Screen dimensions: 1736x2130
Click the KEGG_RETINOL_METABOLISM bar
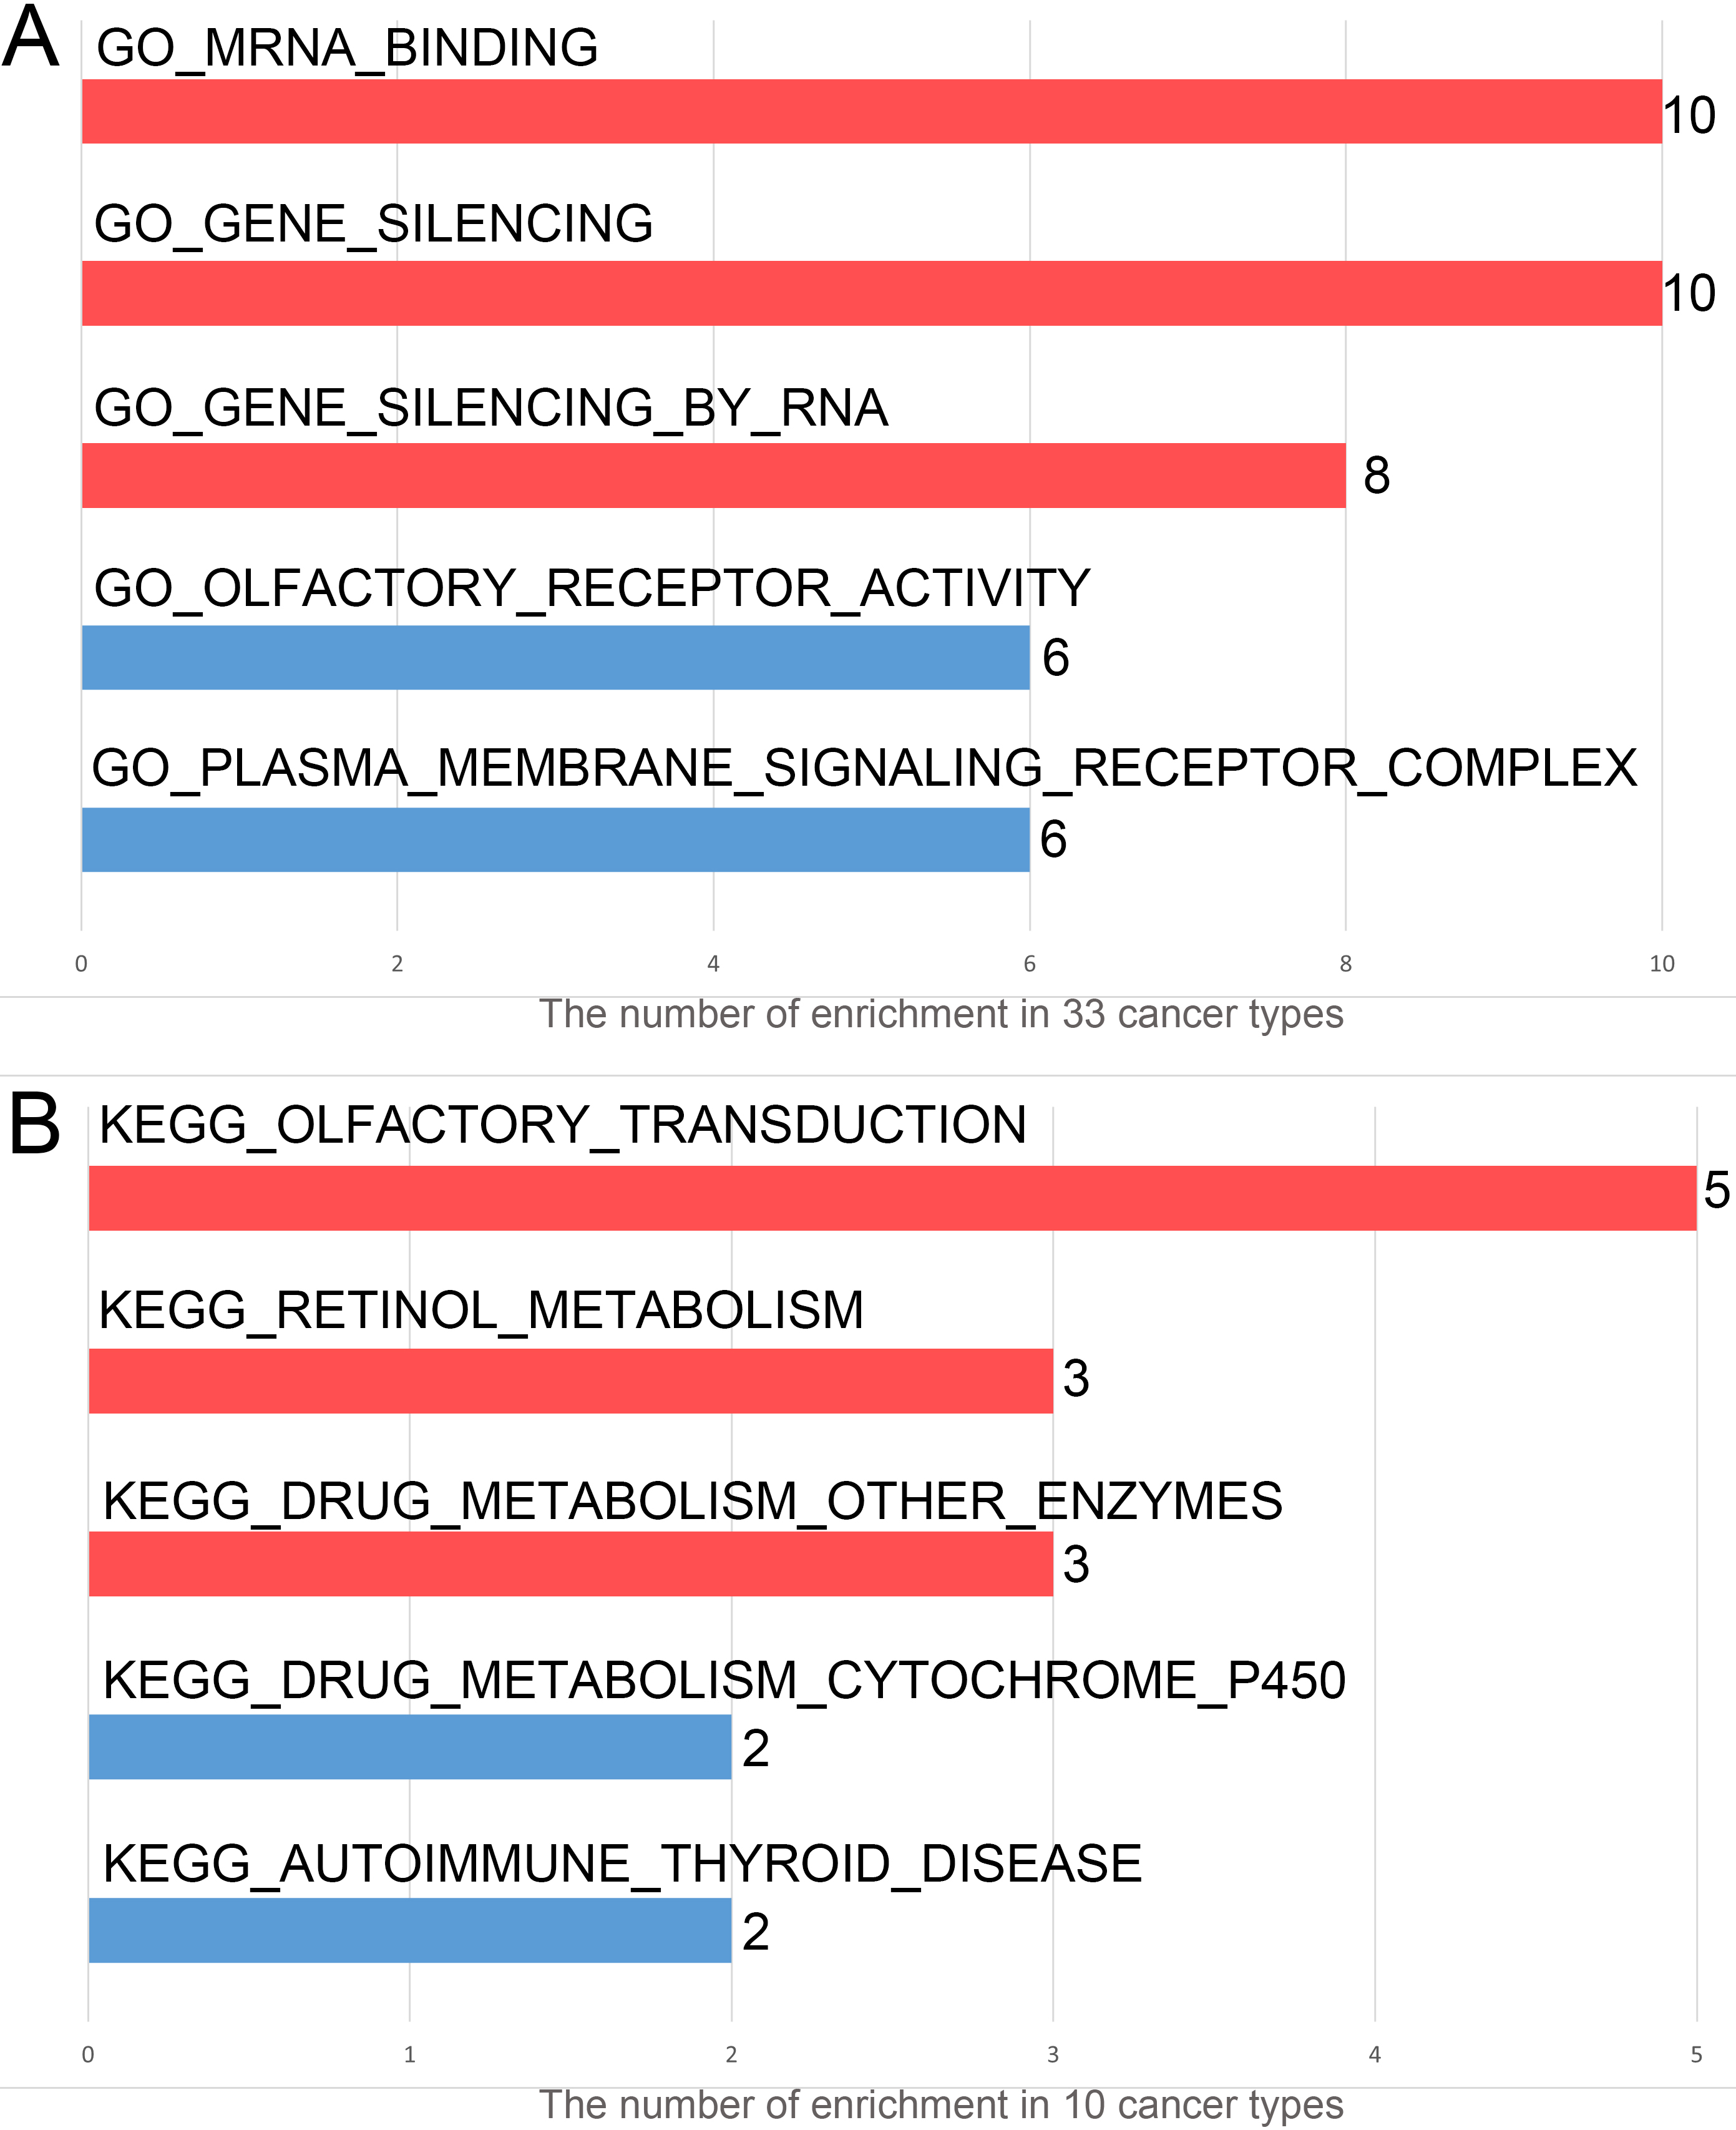[570, 1381]
